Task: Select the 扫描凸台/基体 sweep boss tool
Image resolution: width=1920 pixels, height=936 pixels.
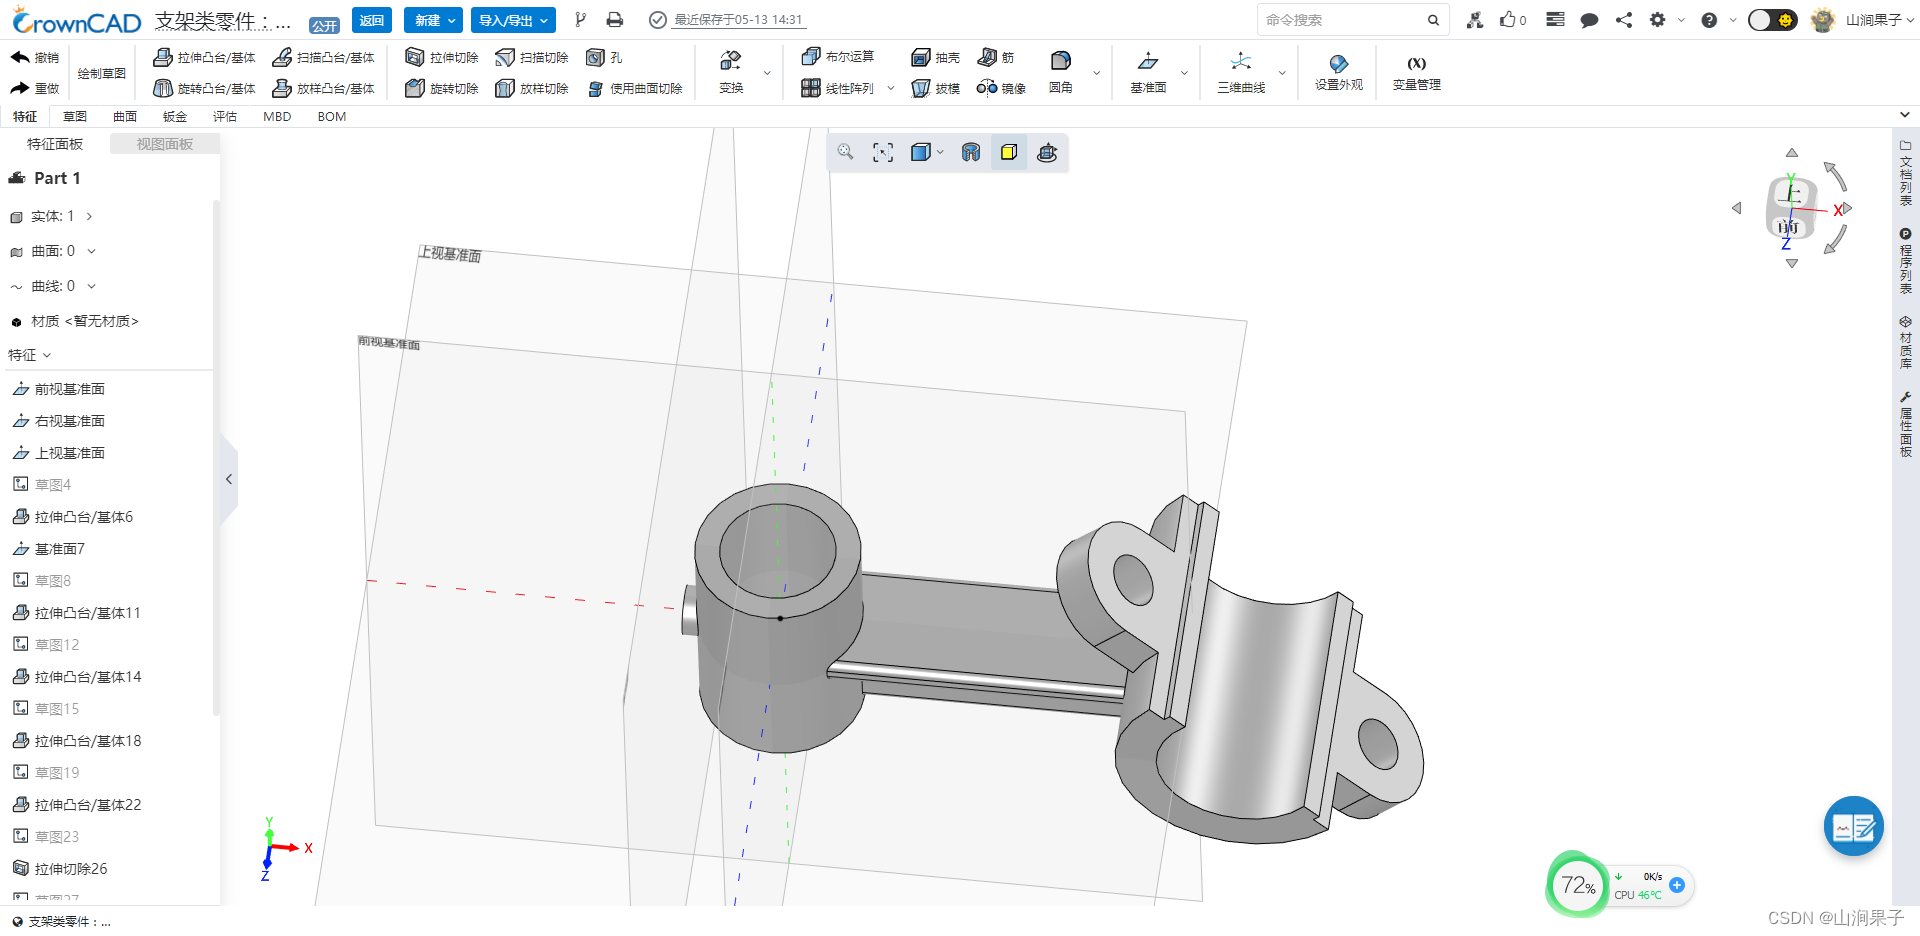Action: tap(324, 58)
